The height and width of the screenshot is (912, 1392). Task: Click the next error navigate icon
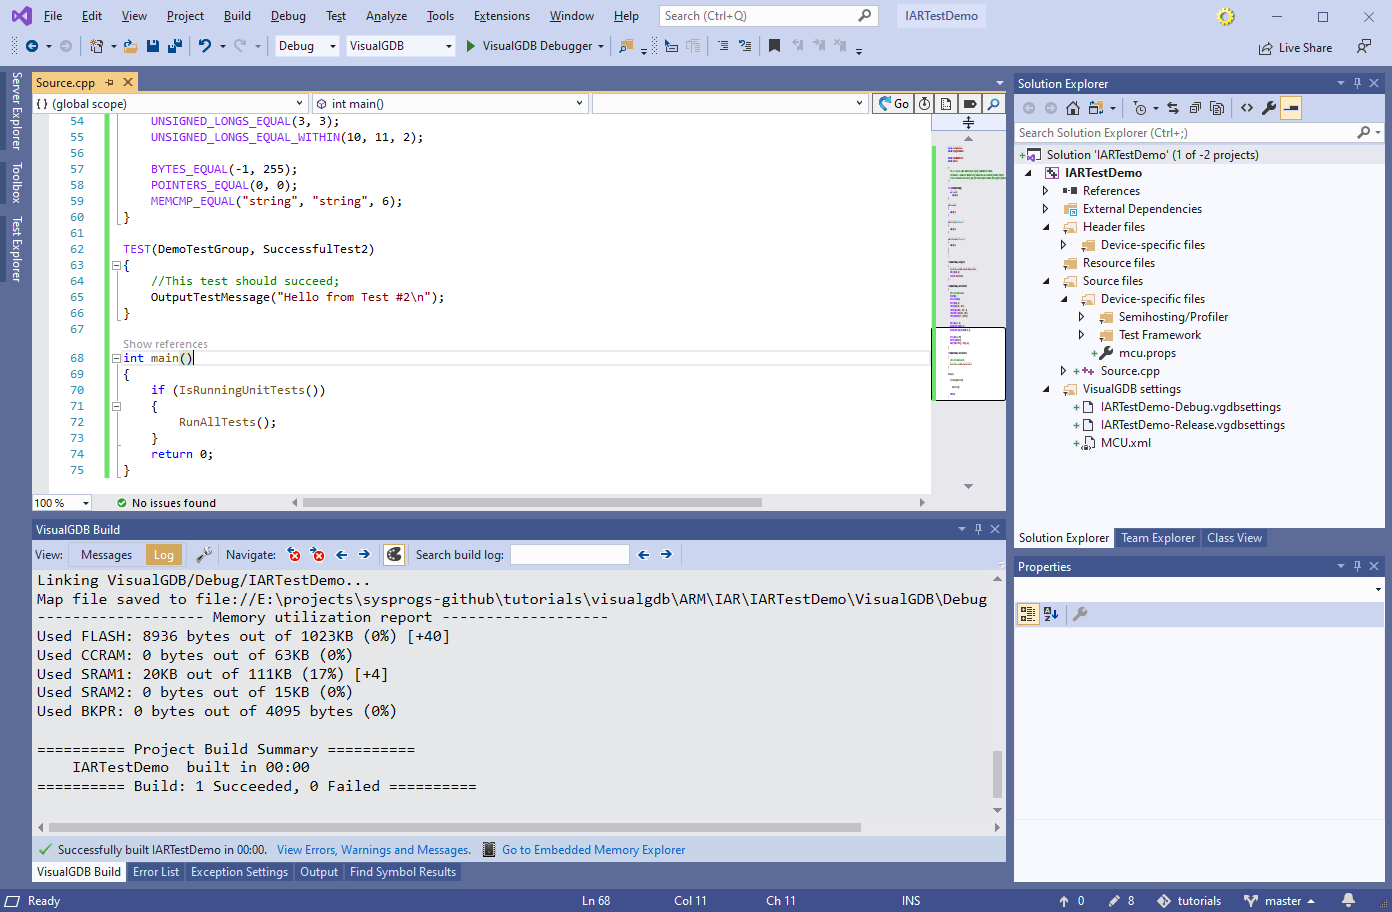317,554
